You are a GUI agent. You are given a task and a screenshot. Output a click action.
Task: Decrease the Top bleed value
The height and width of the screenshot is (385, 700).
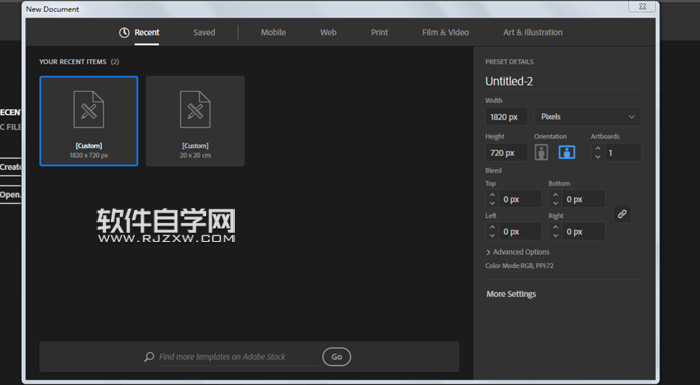[x=492, y=203]
